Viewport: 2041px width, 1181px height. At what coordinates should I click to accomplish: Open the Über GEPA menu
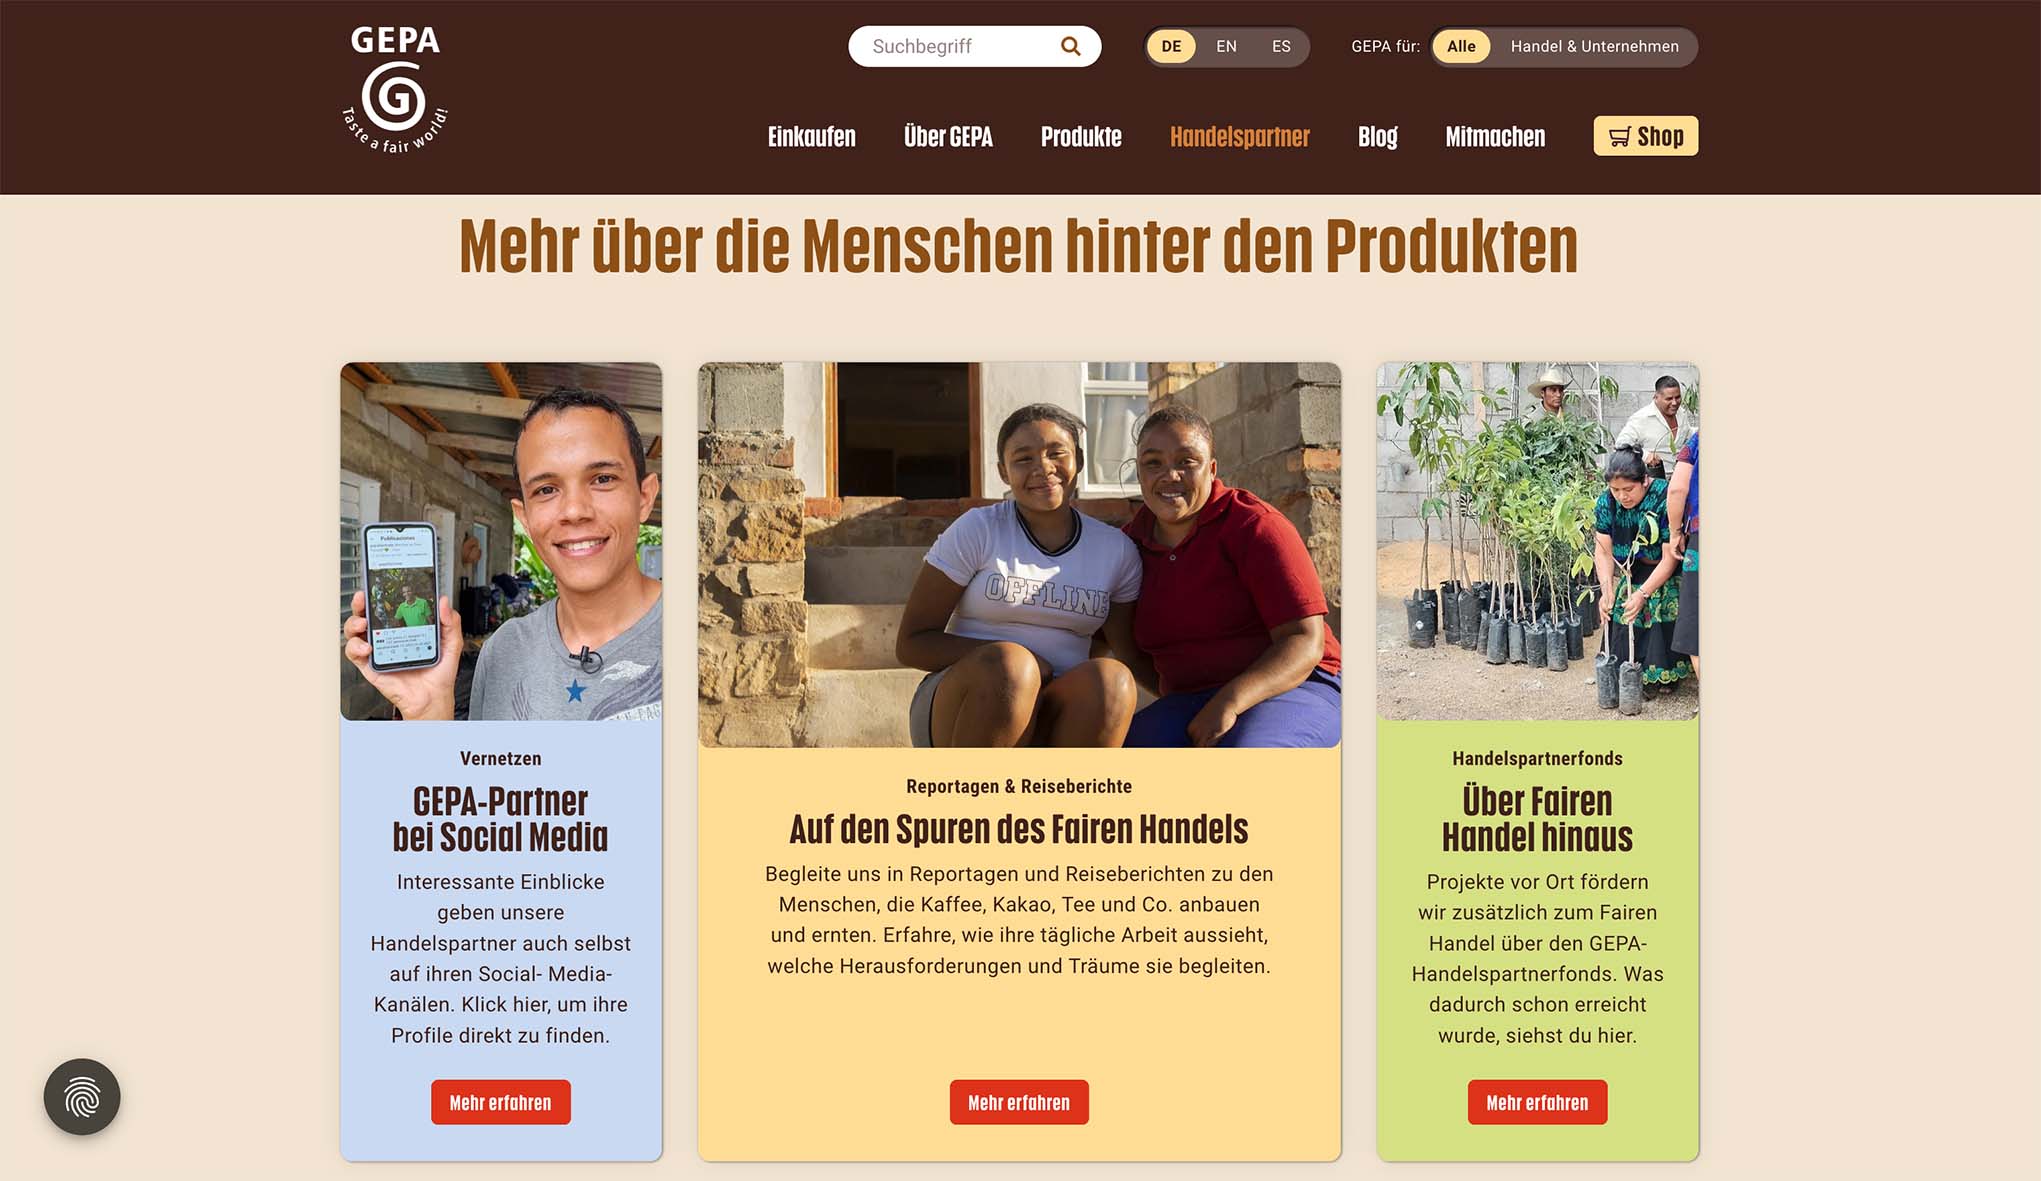tap(948, 137)
